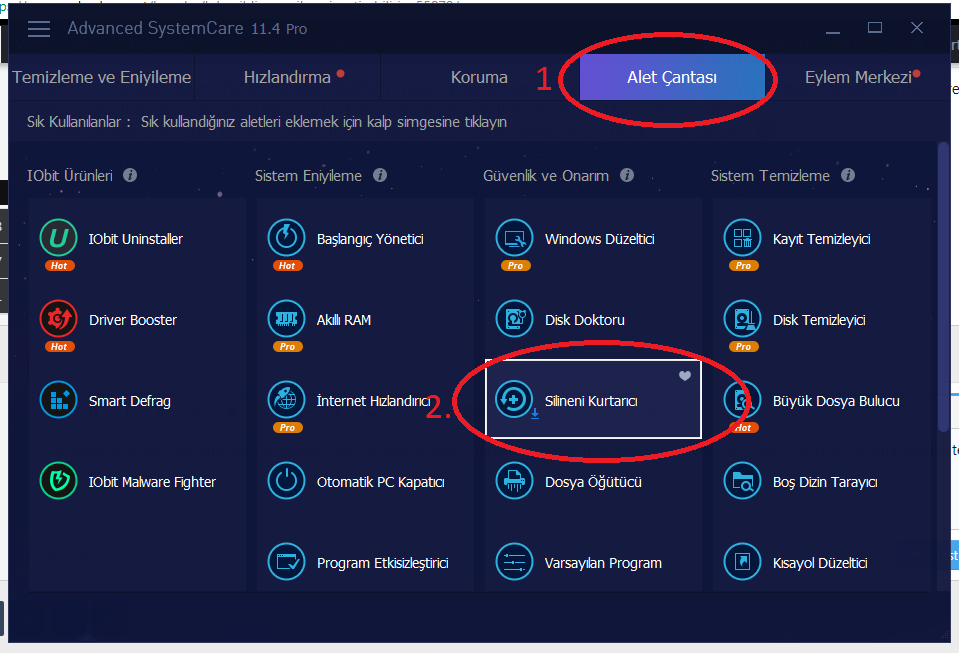Click the Büyük Dosya Bulucu label
Screen dimensions: 959x653
coord(836,401)
